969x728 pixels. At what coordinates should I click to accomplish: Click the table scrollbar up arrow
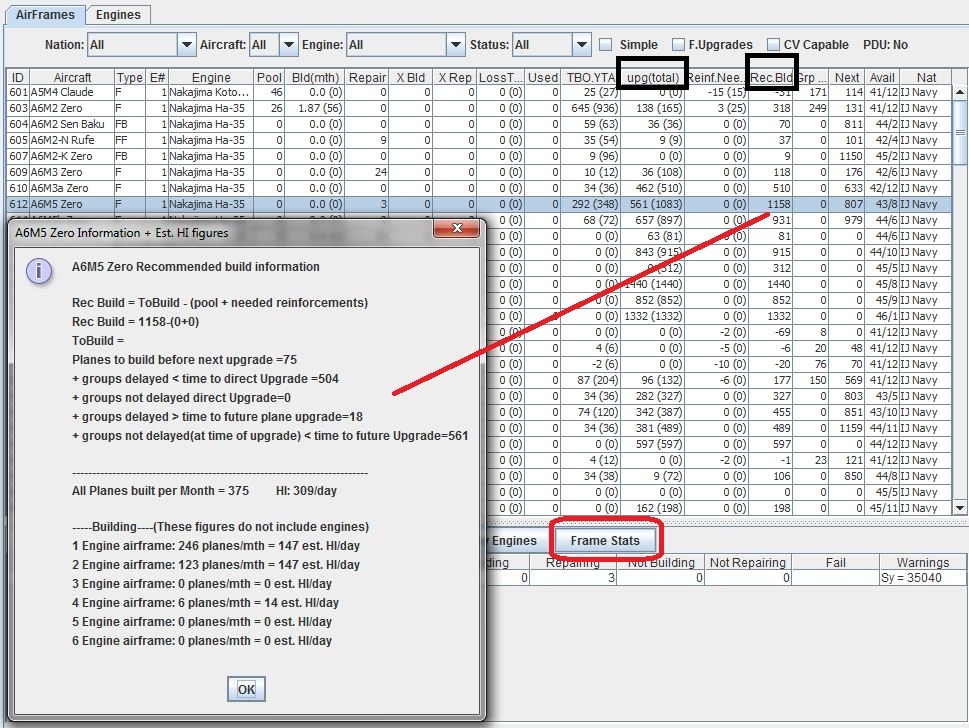pos(960,92)
